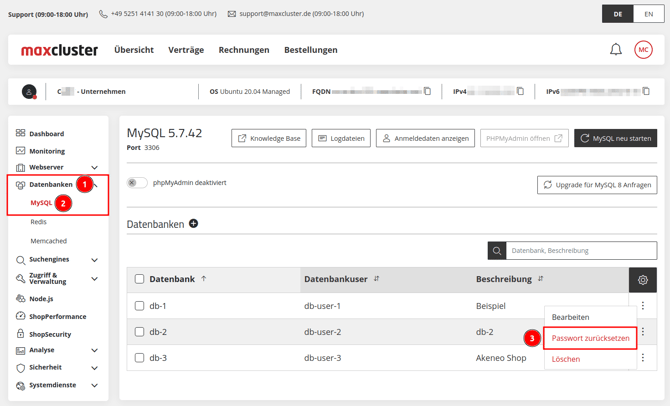Copy the IPv4 address

520,91
